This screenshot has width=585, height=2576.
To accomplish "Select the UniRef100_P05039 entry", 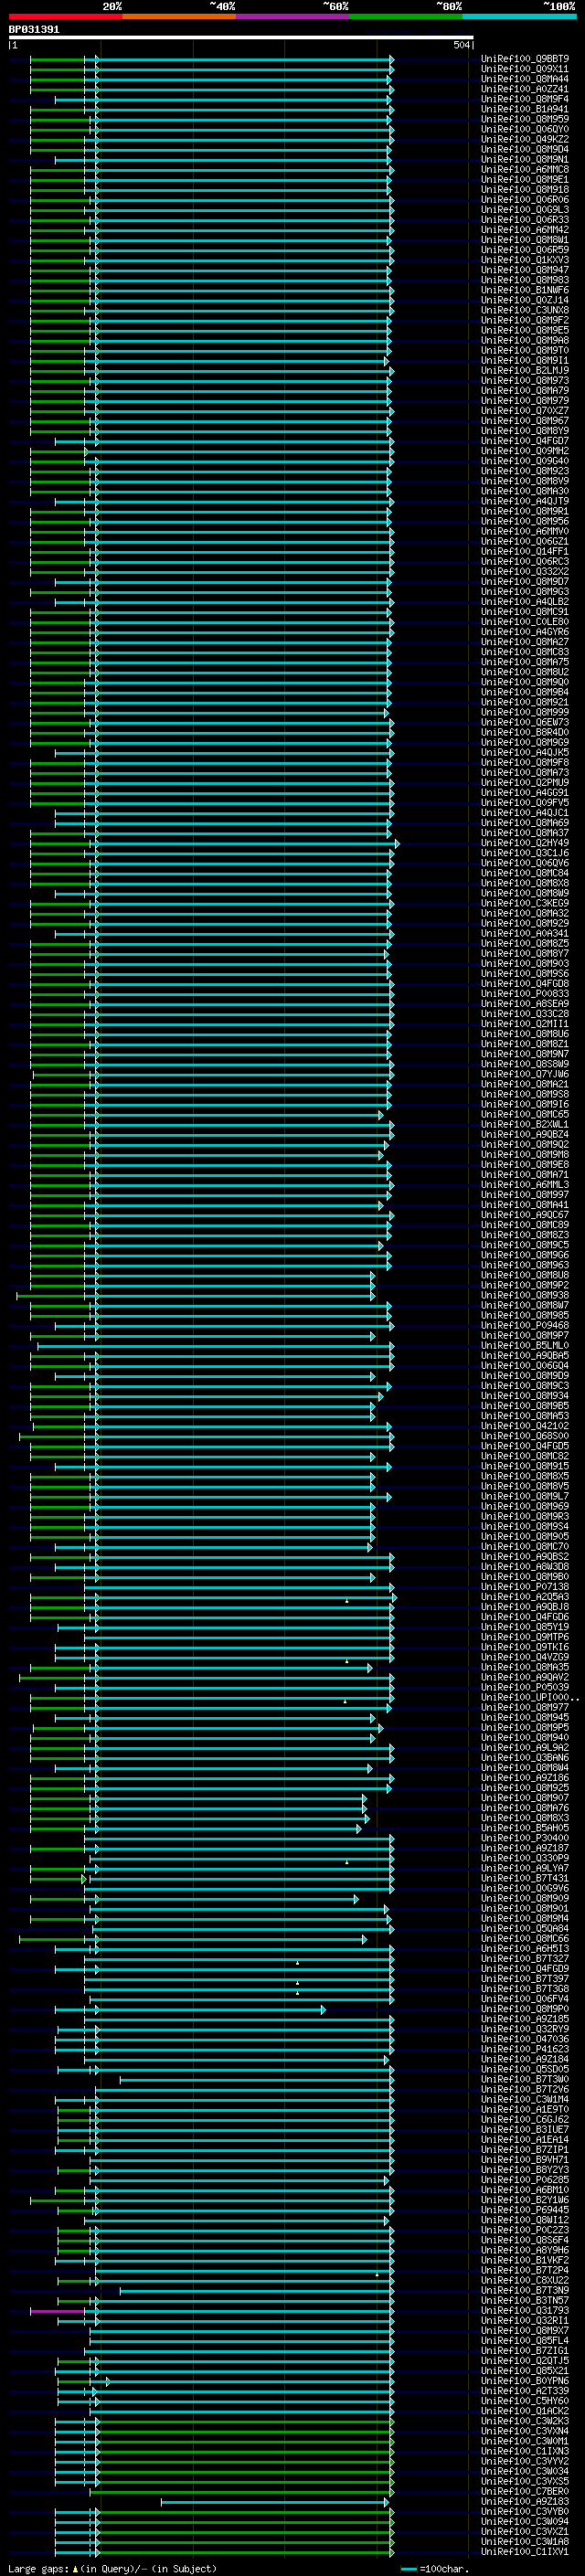I will (x=524, y=1687).
